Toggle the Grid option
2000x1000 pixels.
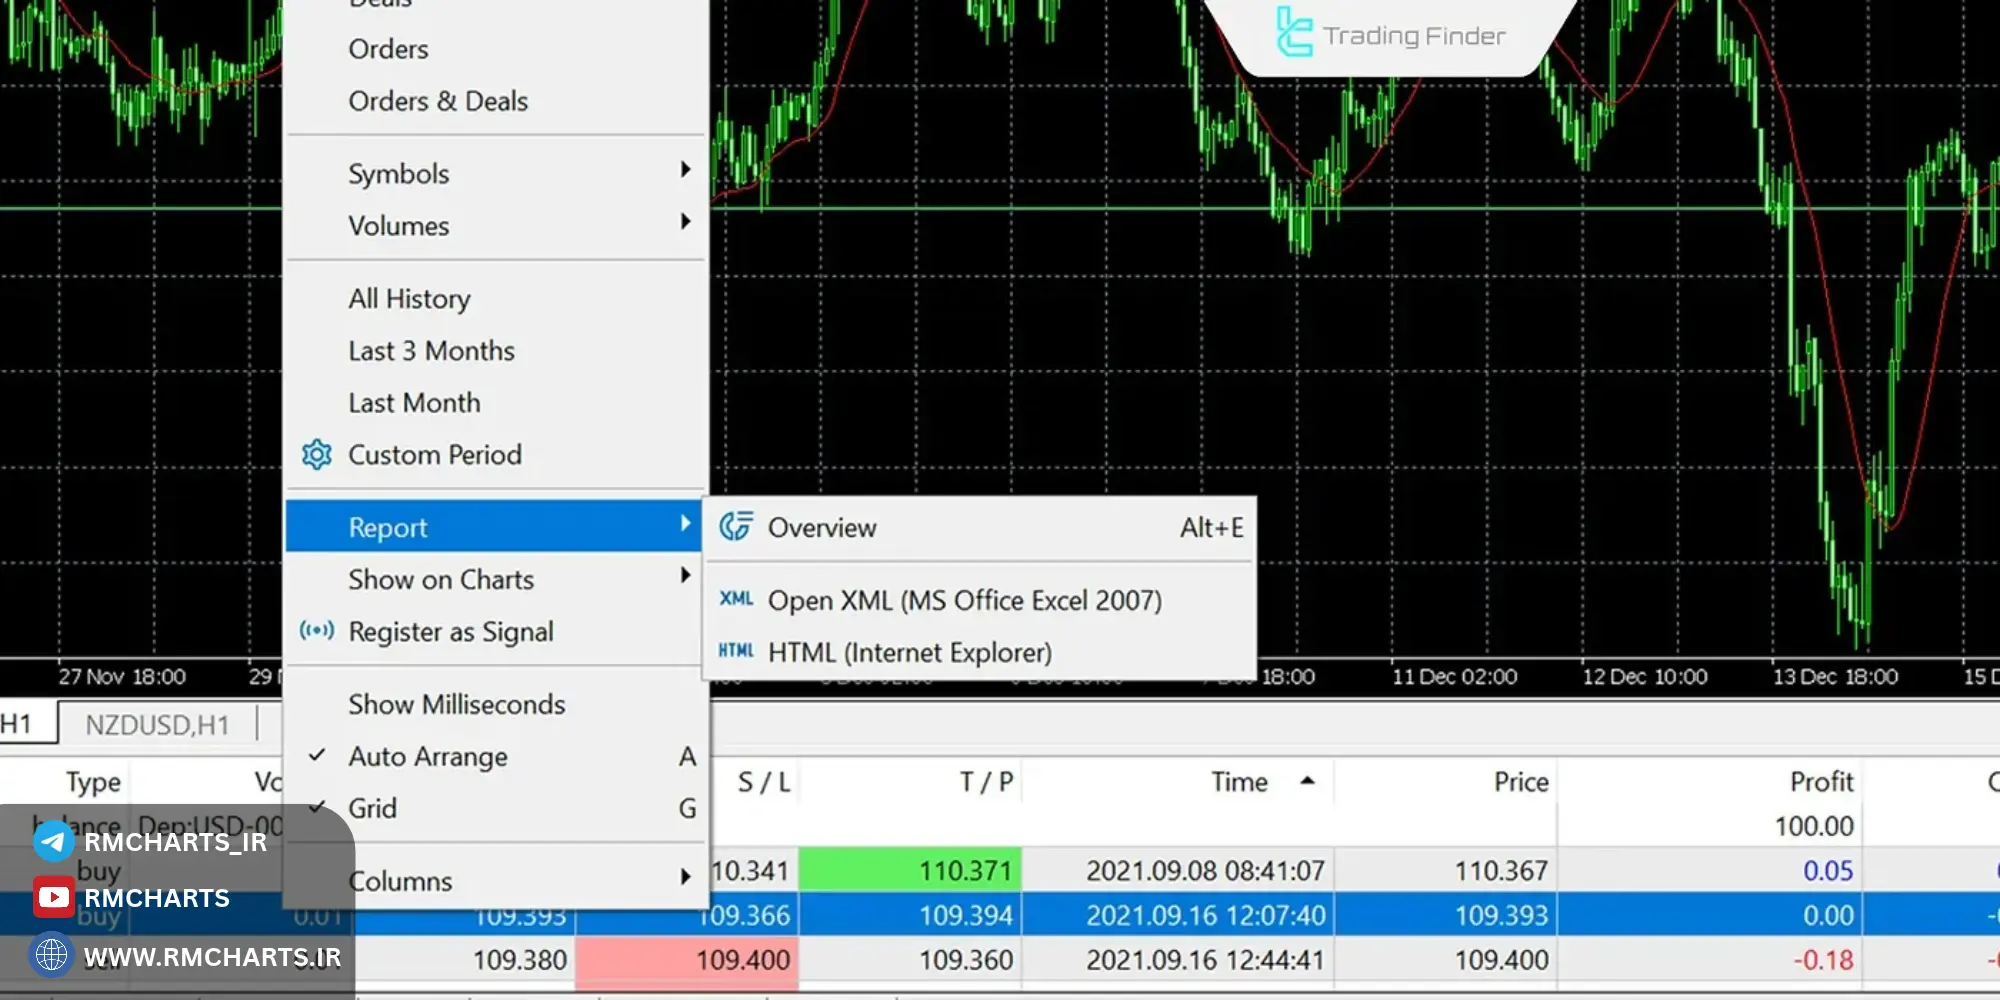point(496,808)
